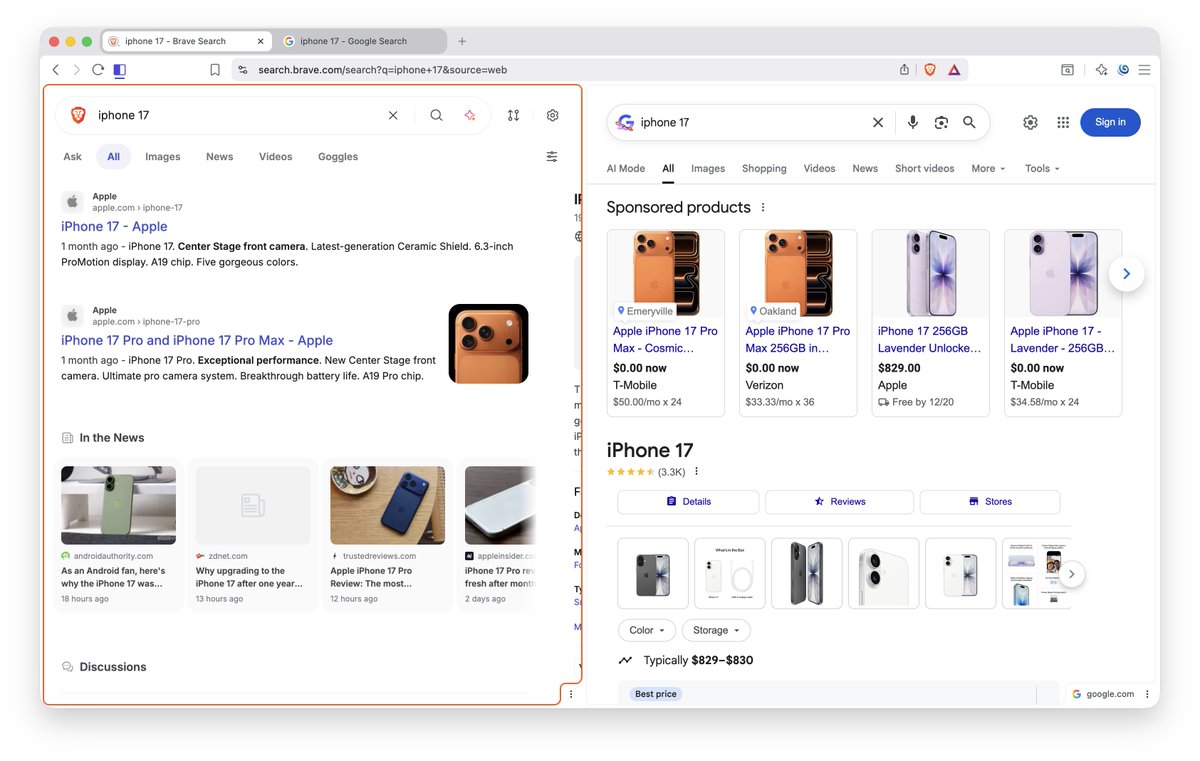Open Brave Rewards triangle icon
The image size is (1200, 761).
pyautogui.click(x=954, y=70)
